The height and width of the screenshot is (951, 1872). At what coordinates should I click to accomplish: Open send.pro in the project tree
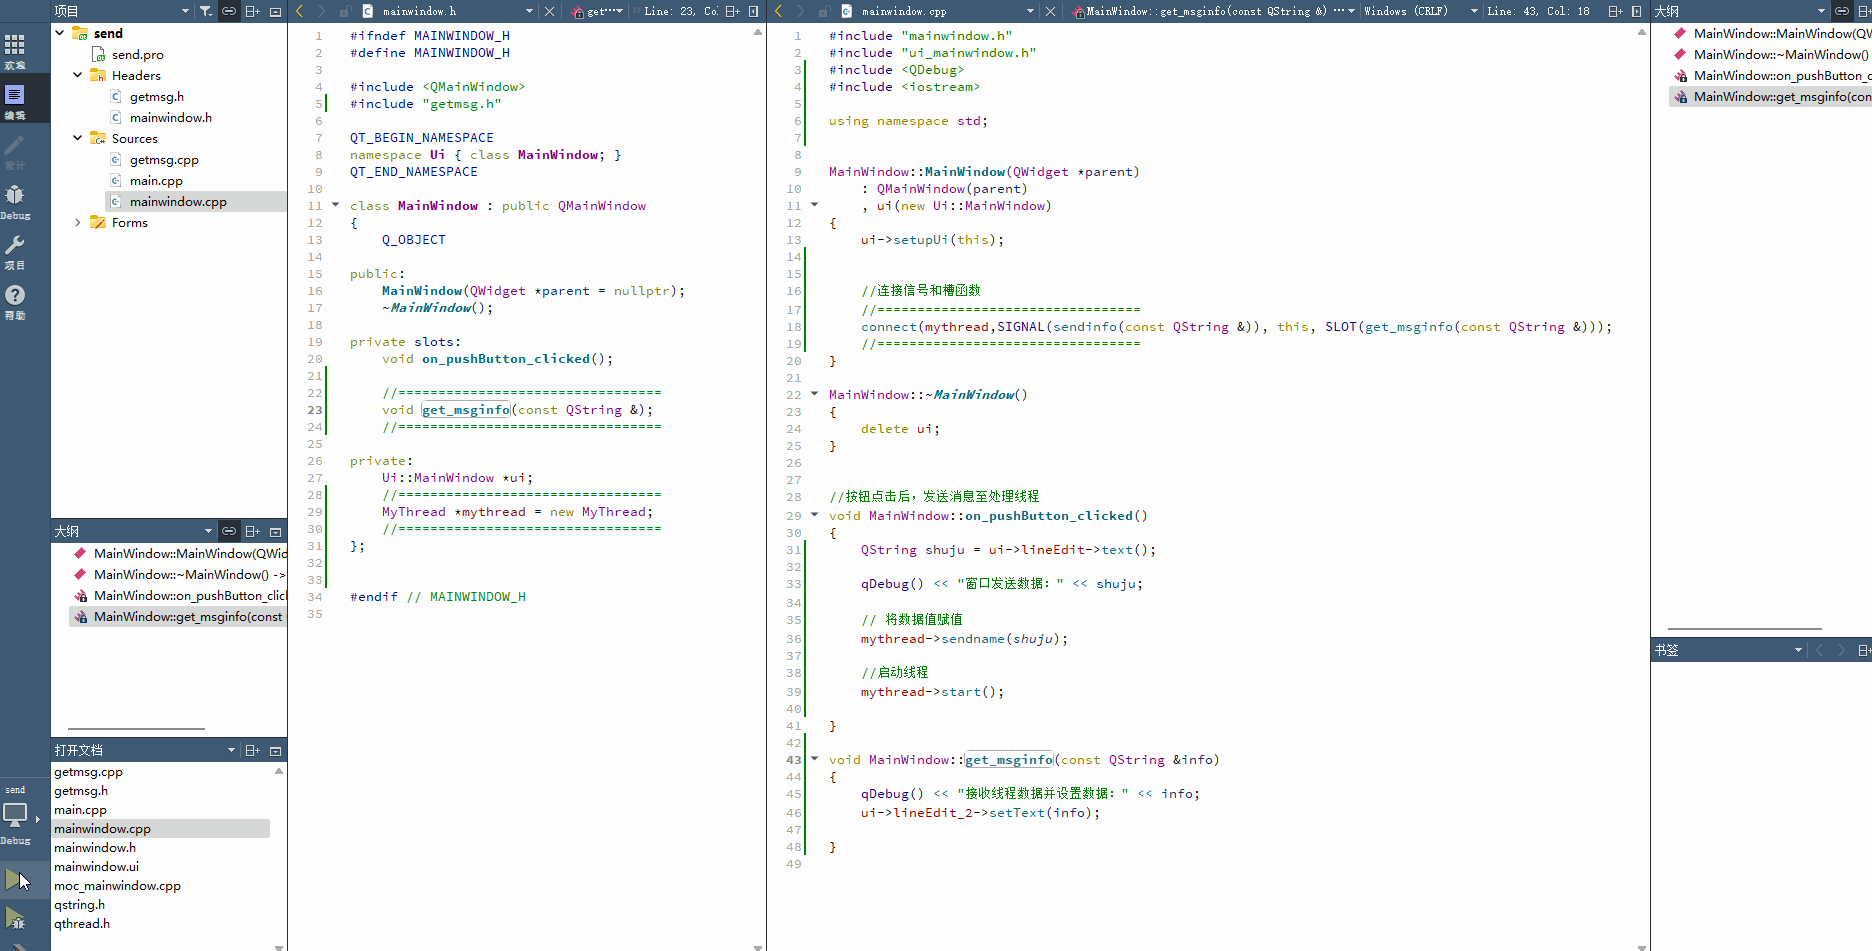[x=137, y=54]
